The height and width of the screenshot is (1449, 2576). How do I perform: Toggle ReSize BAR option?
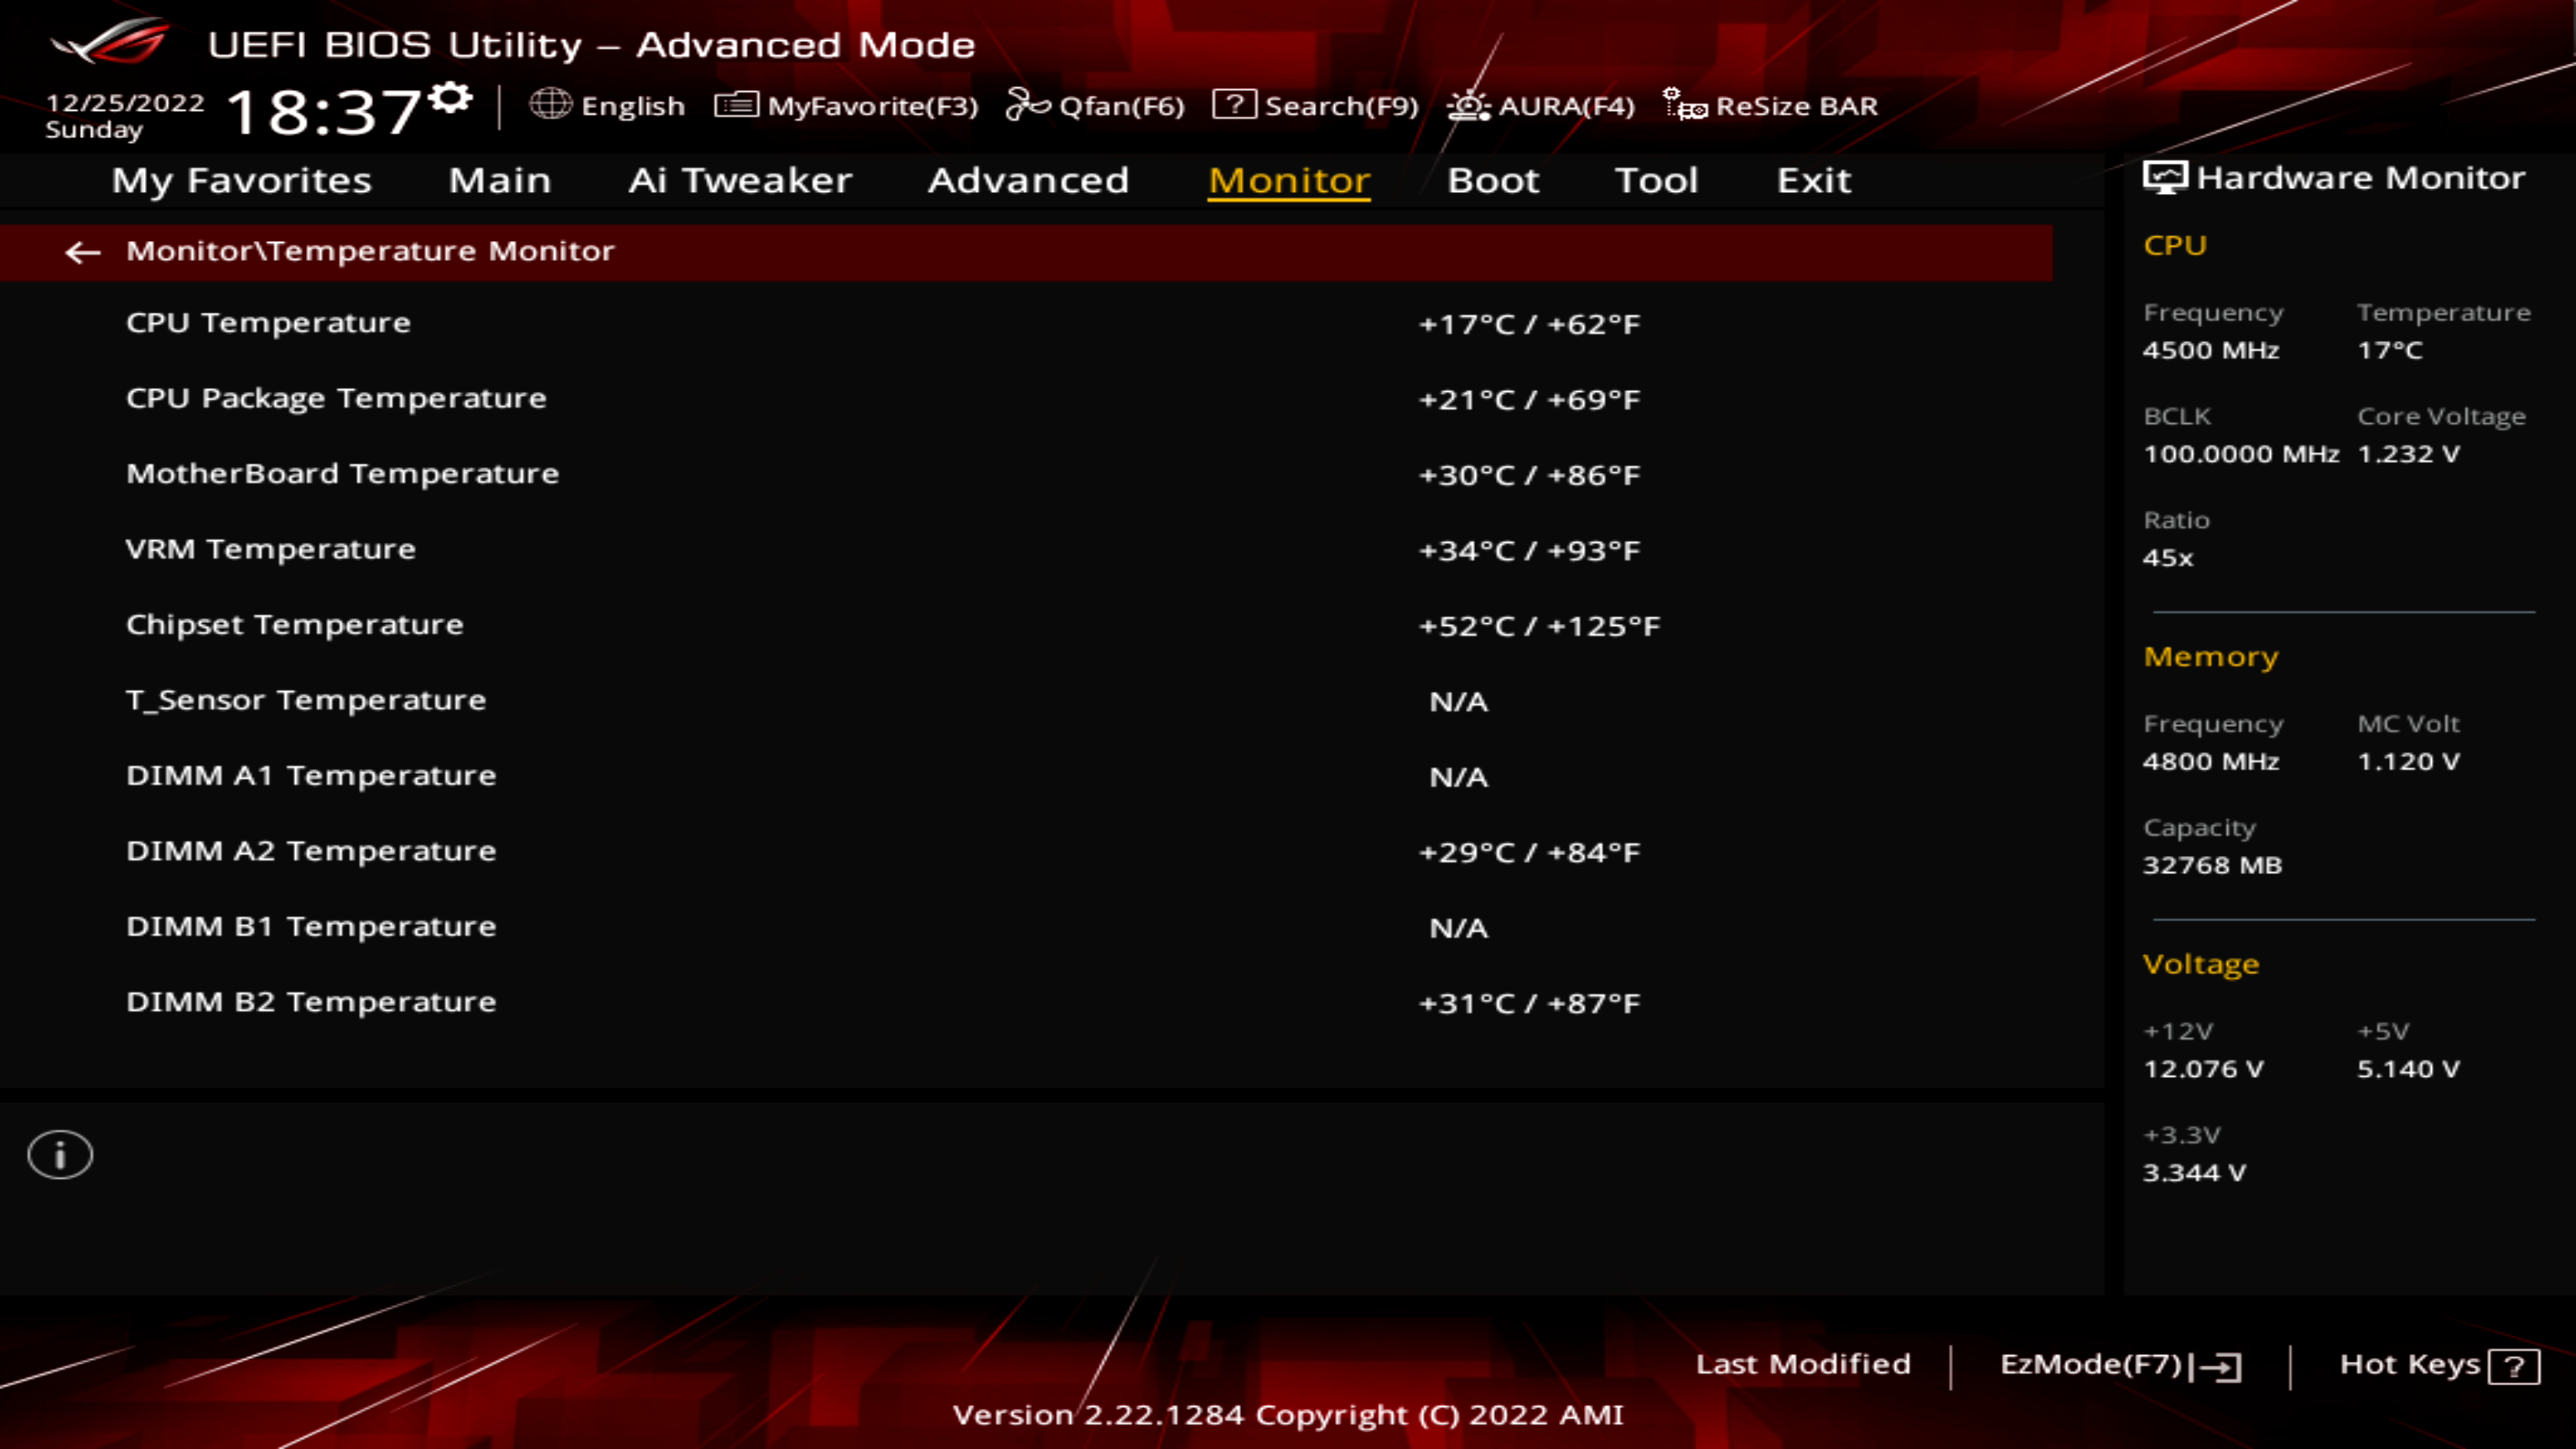coord(1797,106)
